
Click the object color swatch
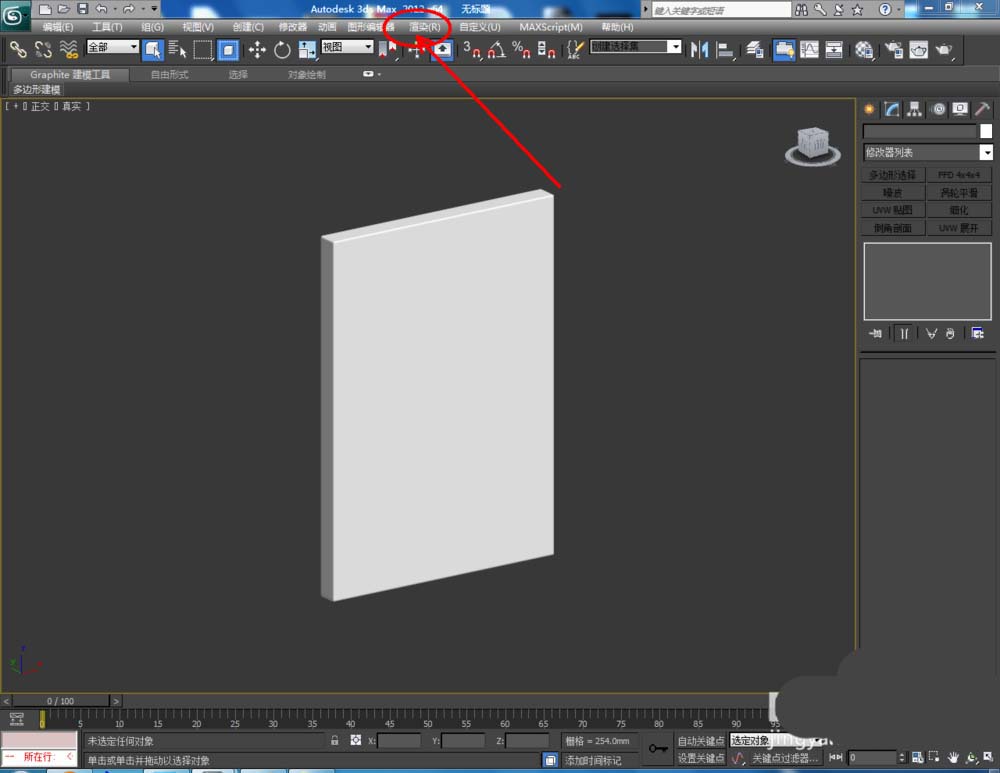click(986, 131)
